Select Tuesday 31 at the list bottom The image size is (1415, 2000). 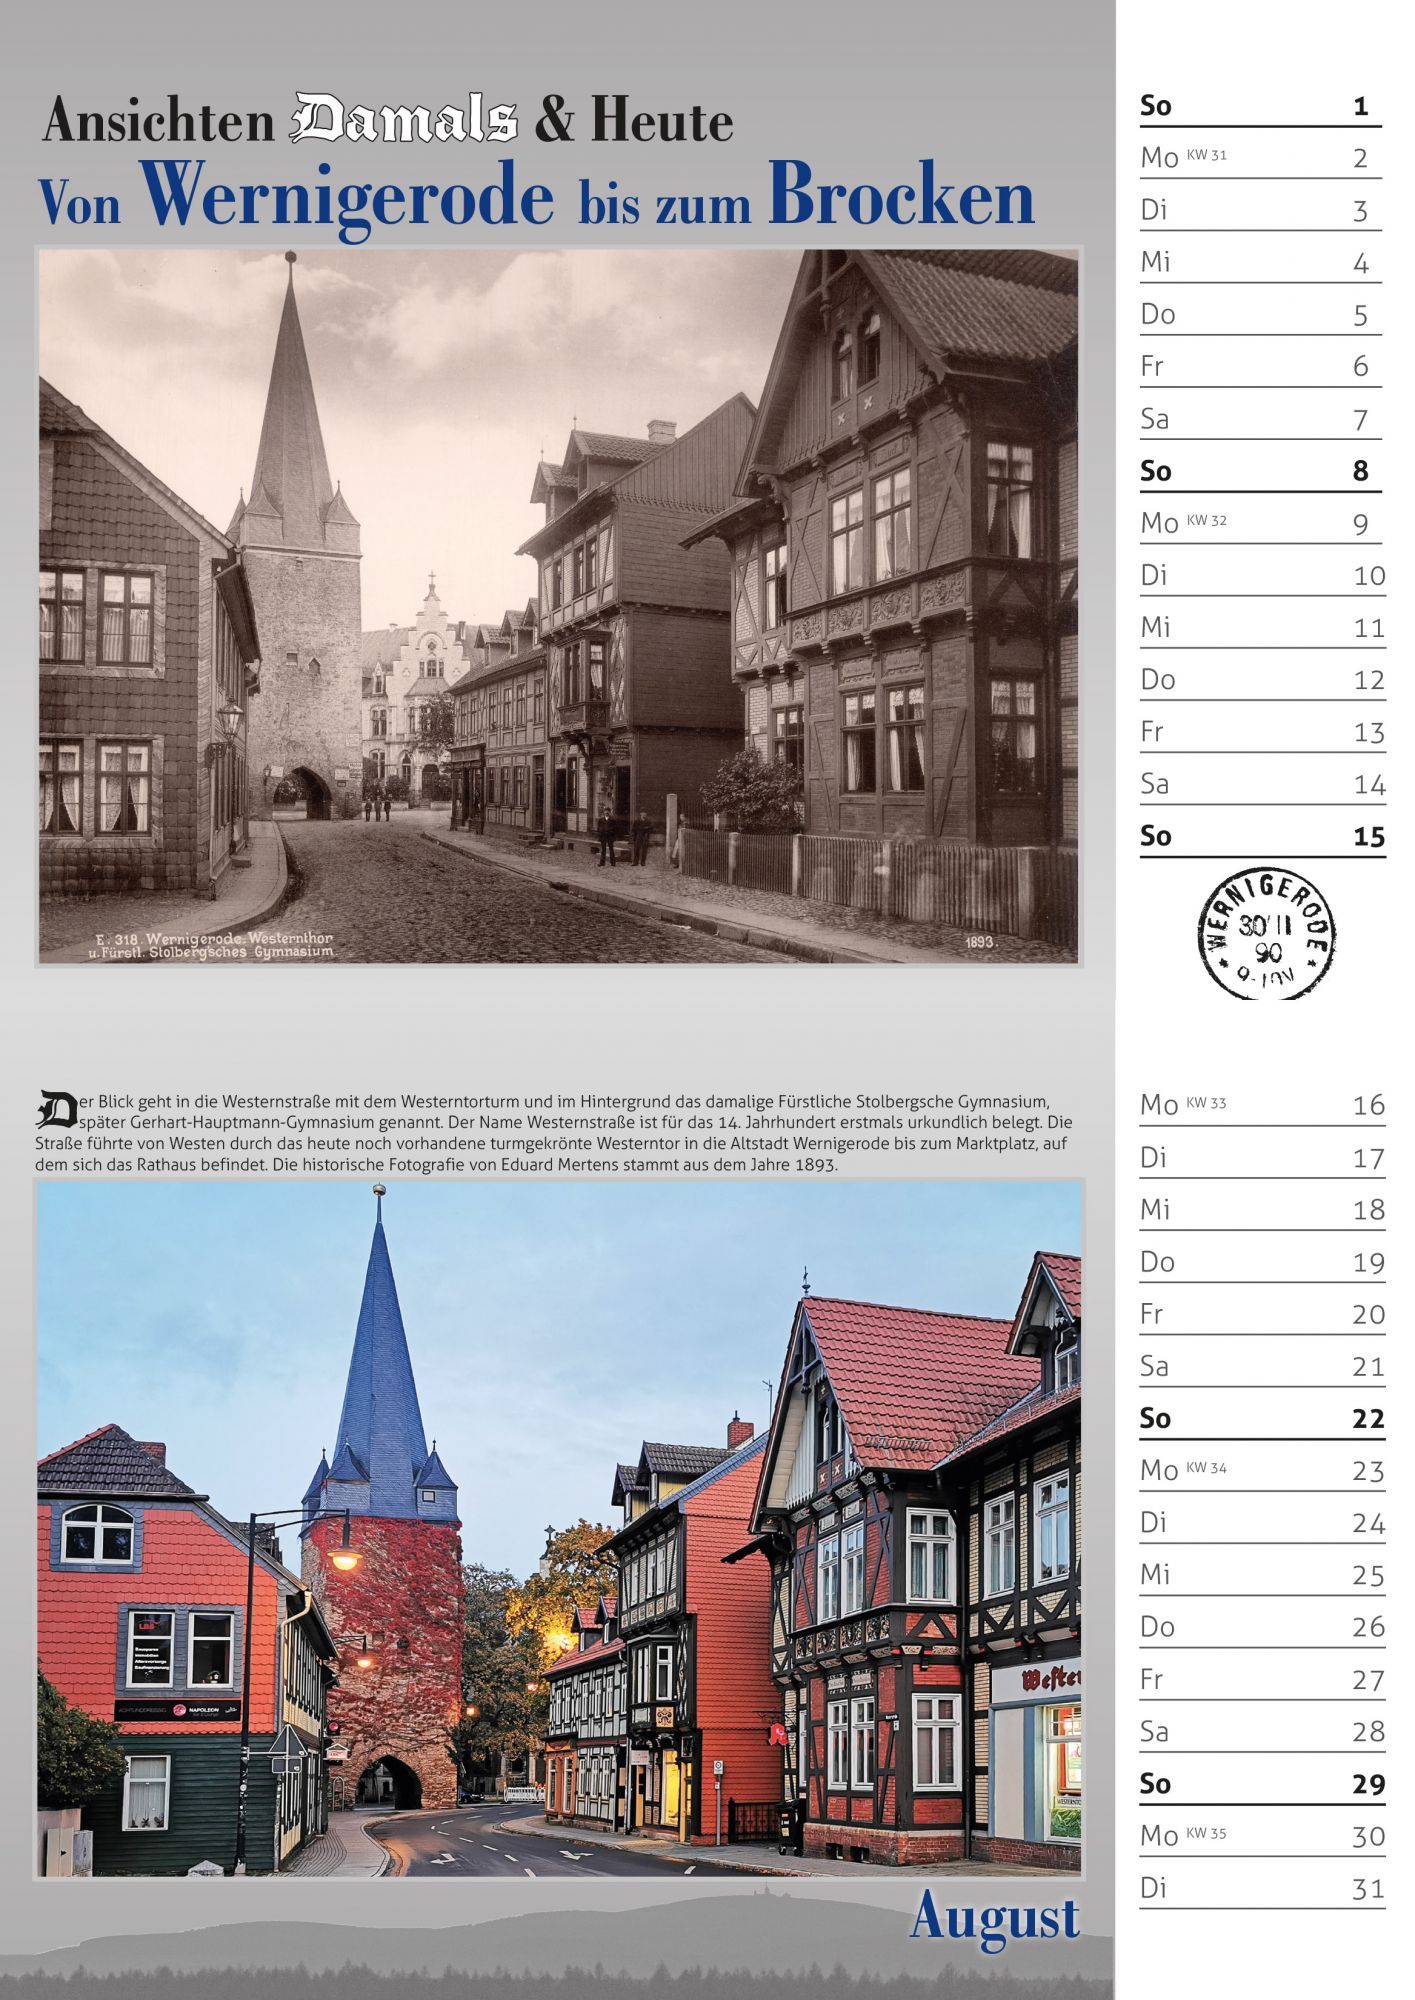pos(1260,1888)
